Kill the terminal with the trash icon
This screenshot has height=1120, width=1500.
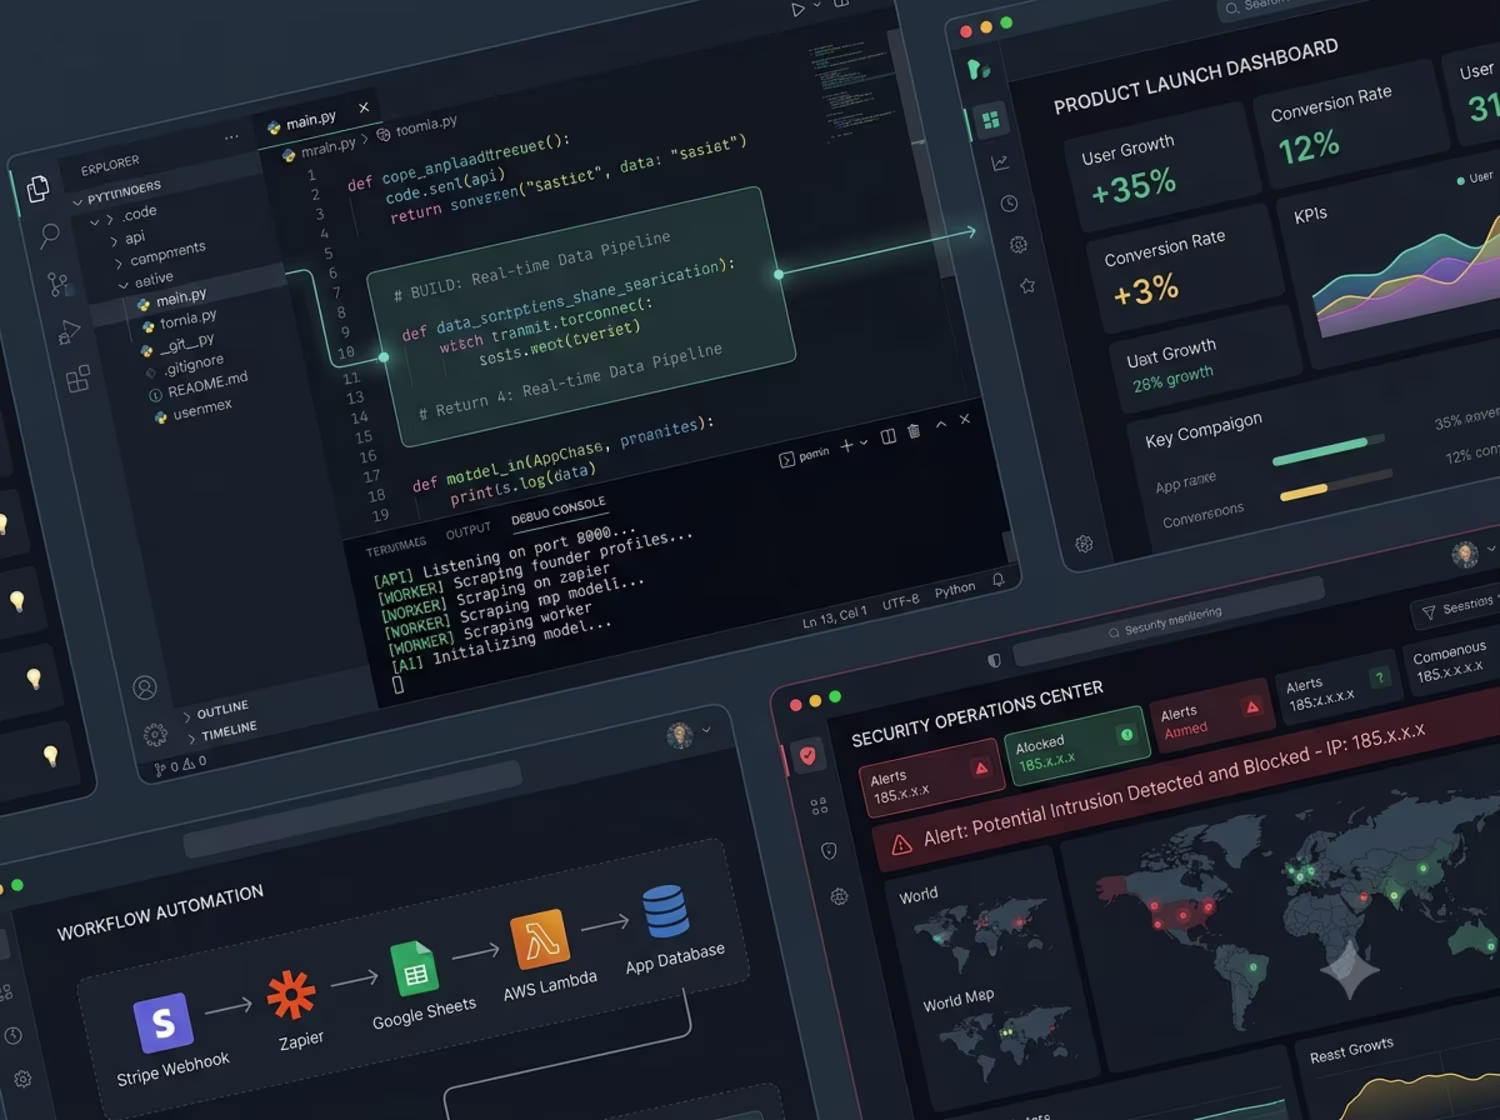[913, 431]
